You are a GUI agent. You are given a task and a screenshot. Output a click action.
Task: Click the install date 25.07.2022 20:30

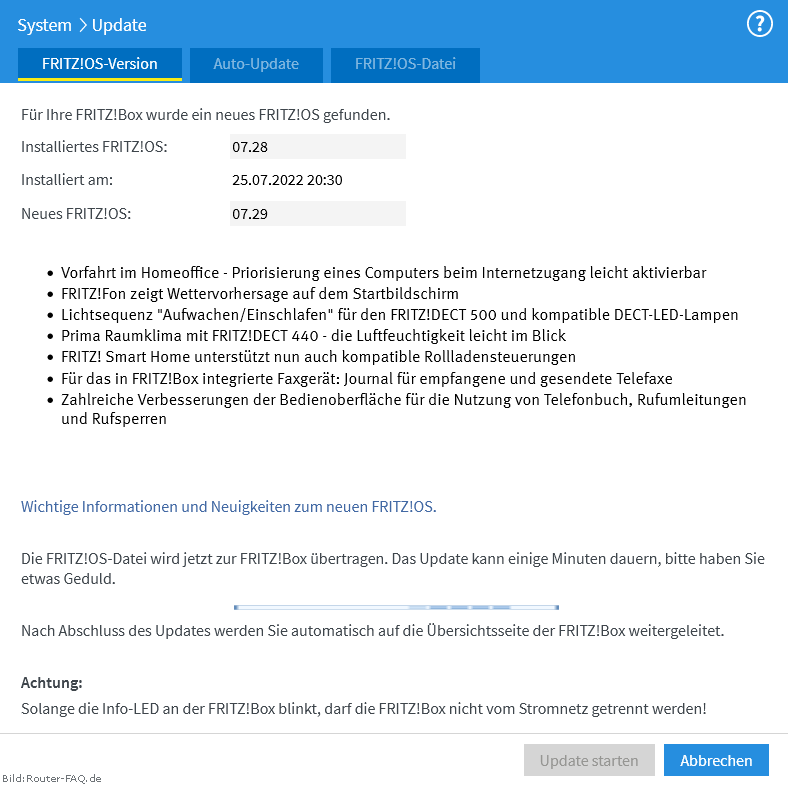coord(287,180)
